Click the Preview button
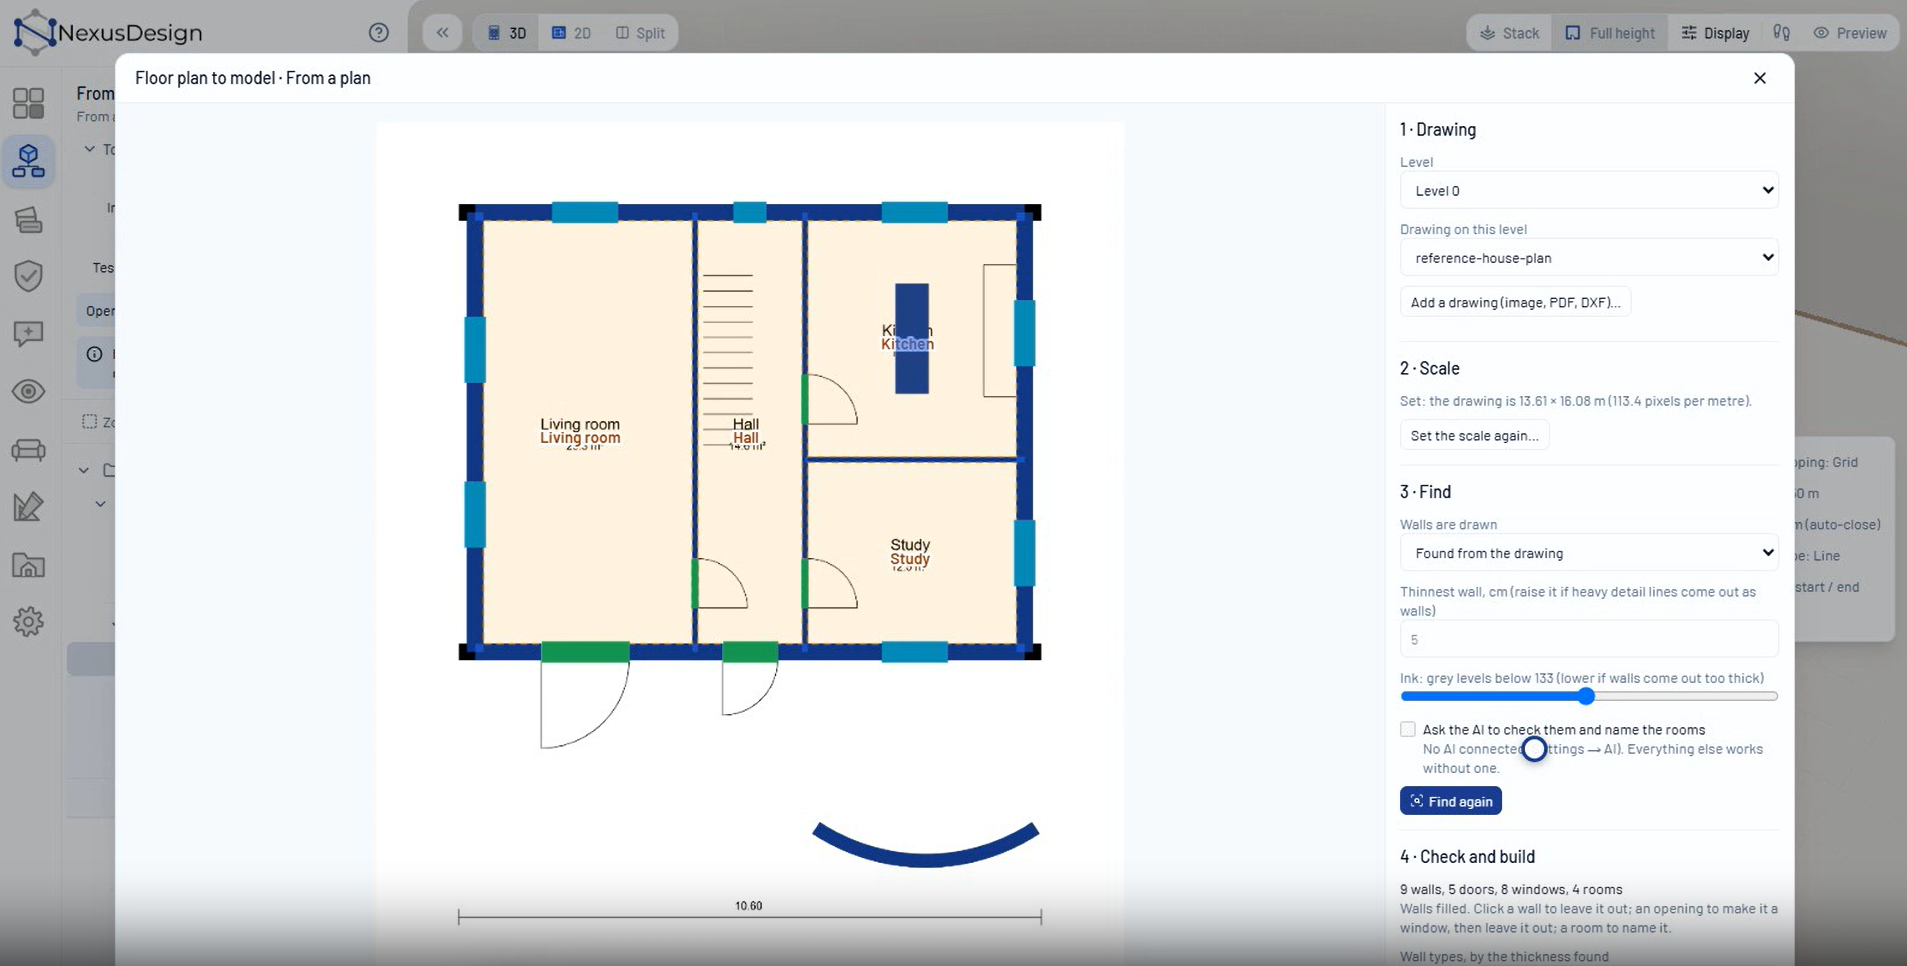Image resolution: width=1907 pixels, height=966 pixels. coord(1850,33)
